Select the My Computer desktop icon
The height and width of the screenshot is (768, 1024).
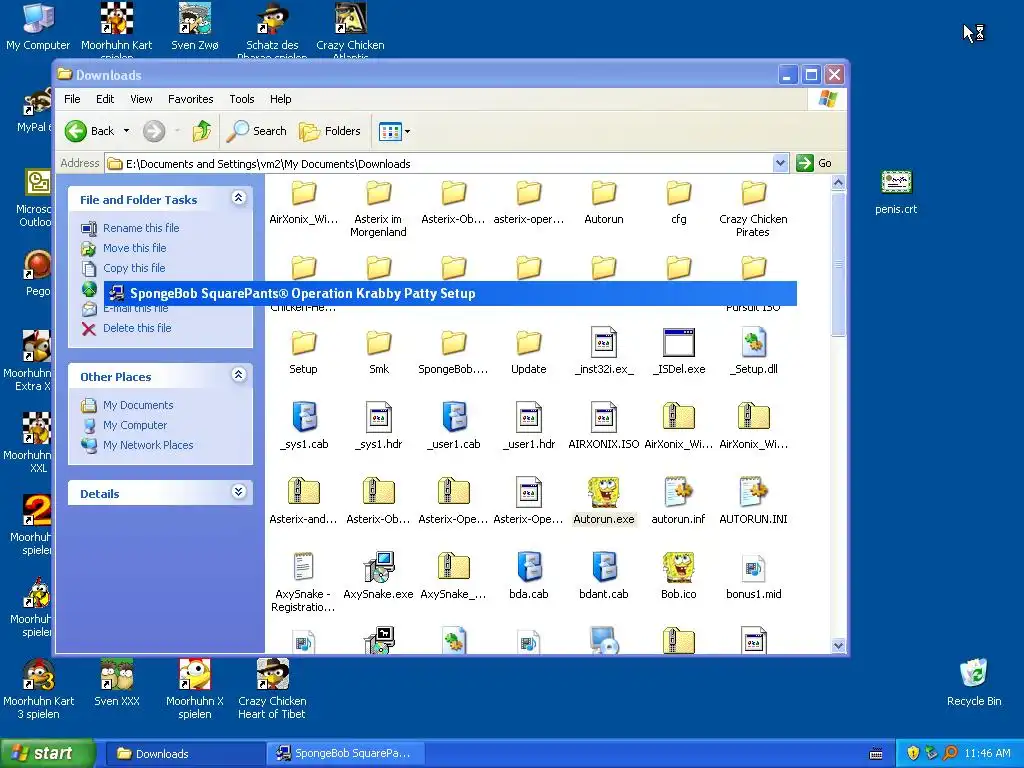pos(38,27)
